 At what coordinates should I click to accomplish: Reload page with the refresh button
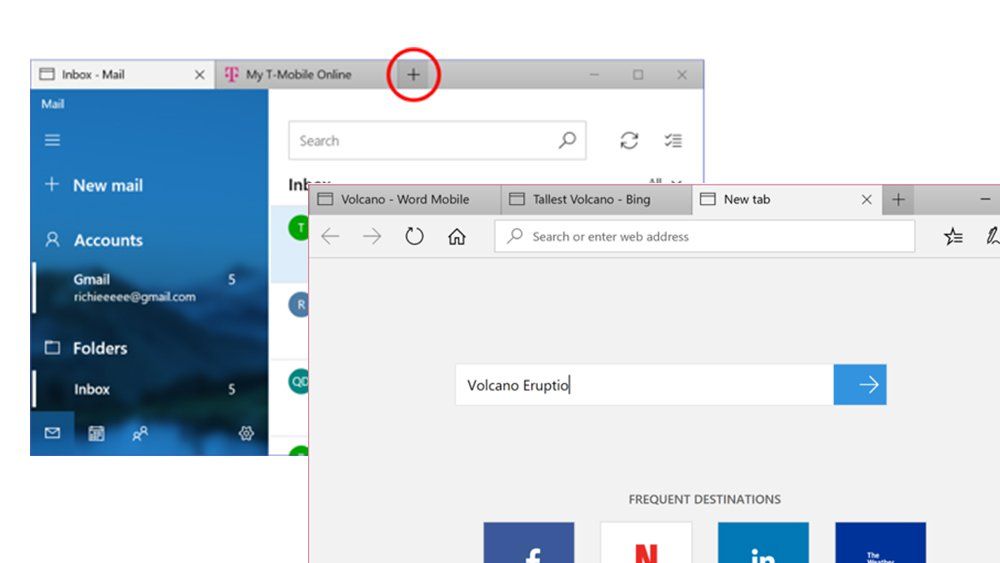[x=414, y=237]
